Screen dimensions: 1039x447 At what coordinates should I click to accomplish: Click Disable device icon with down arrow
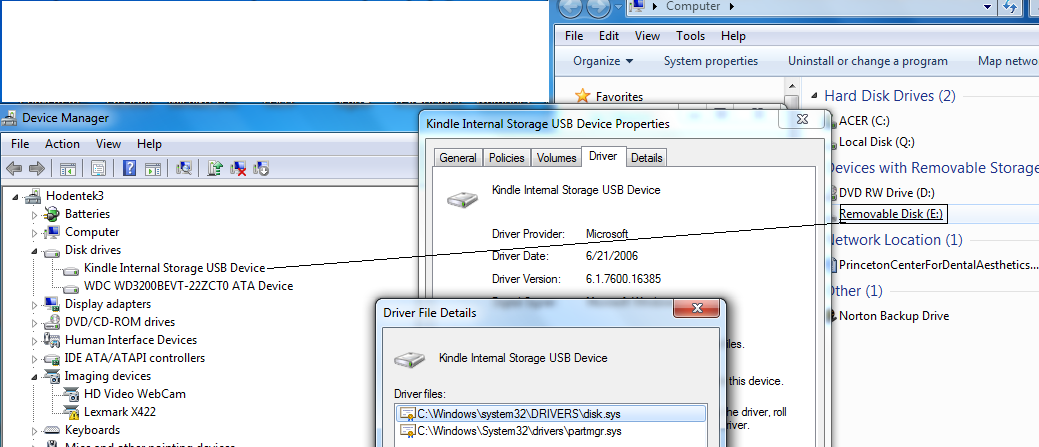pyautogui.click(x=261, y=169)
